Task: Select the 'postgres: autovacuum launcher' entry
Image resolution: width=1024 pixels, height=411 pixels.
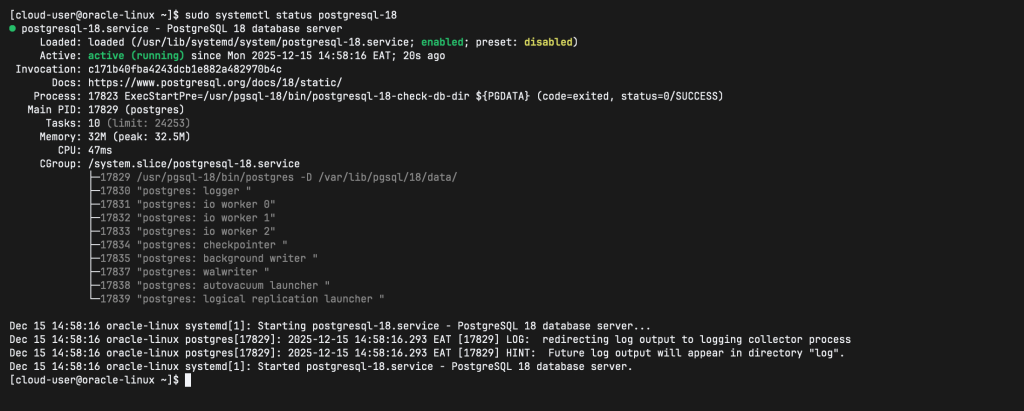Action: tap(215, 285)
